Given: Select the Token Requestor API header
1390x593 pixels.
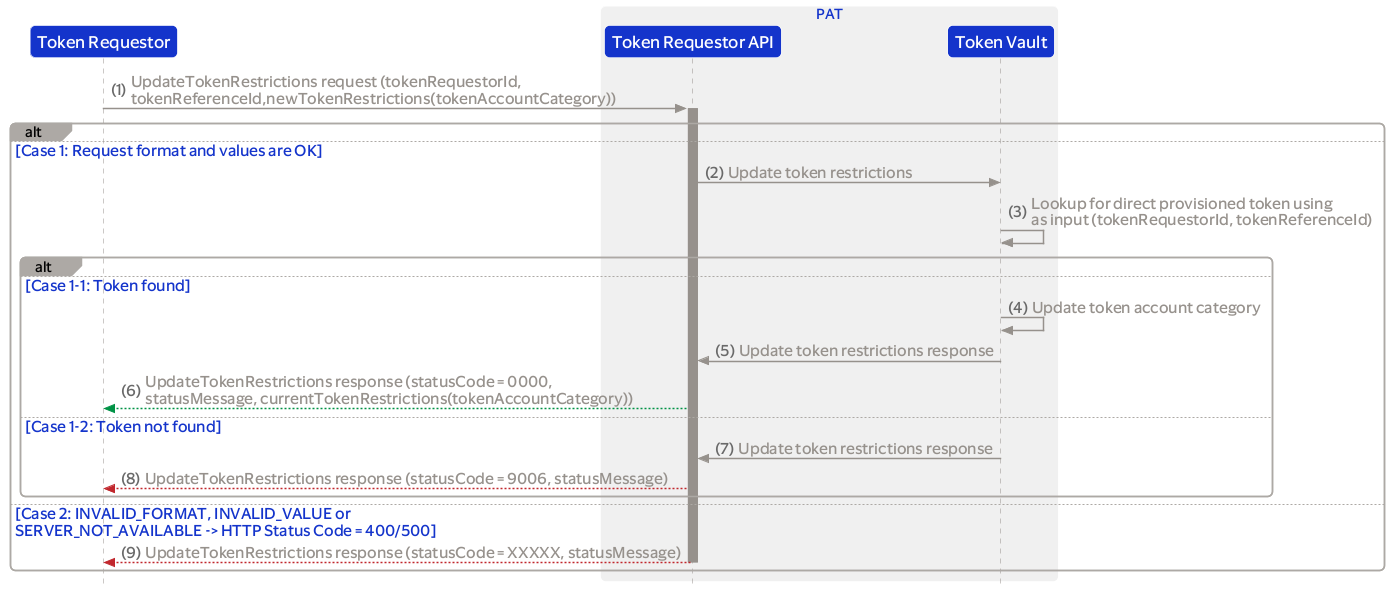Looking at the screenshot, I should pos(692,41).
